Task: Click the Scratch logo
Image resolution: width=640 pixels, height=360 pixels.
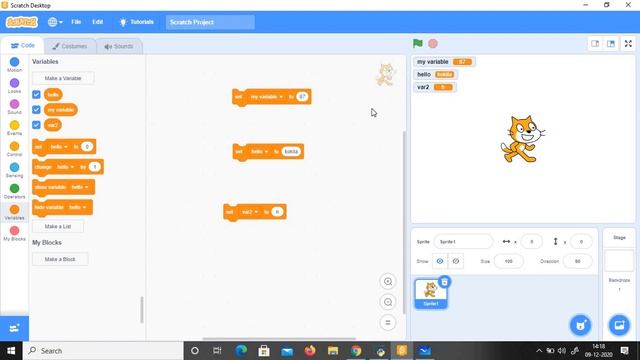Action: click(x=22, y=22)
